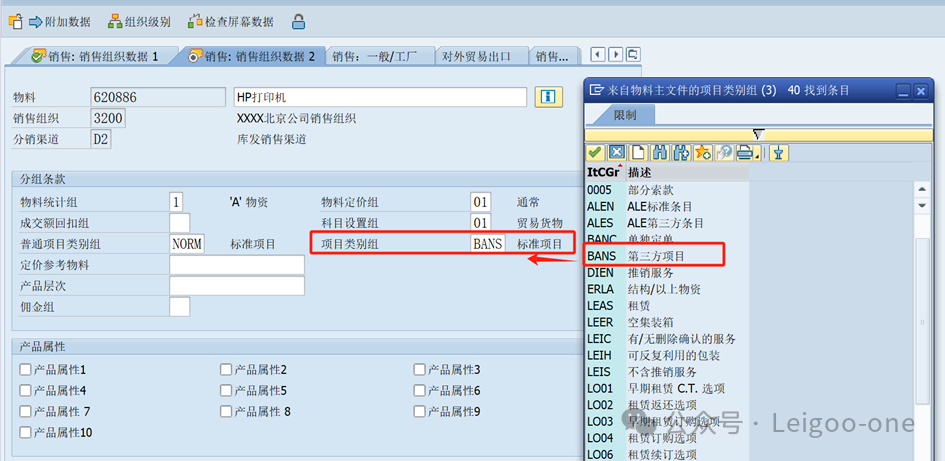The height and width of the screenshot is (461, 945).
Task: Click the printer icon in popup toolbar
Action: [746, 152]
